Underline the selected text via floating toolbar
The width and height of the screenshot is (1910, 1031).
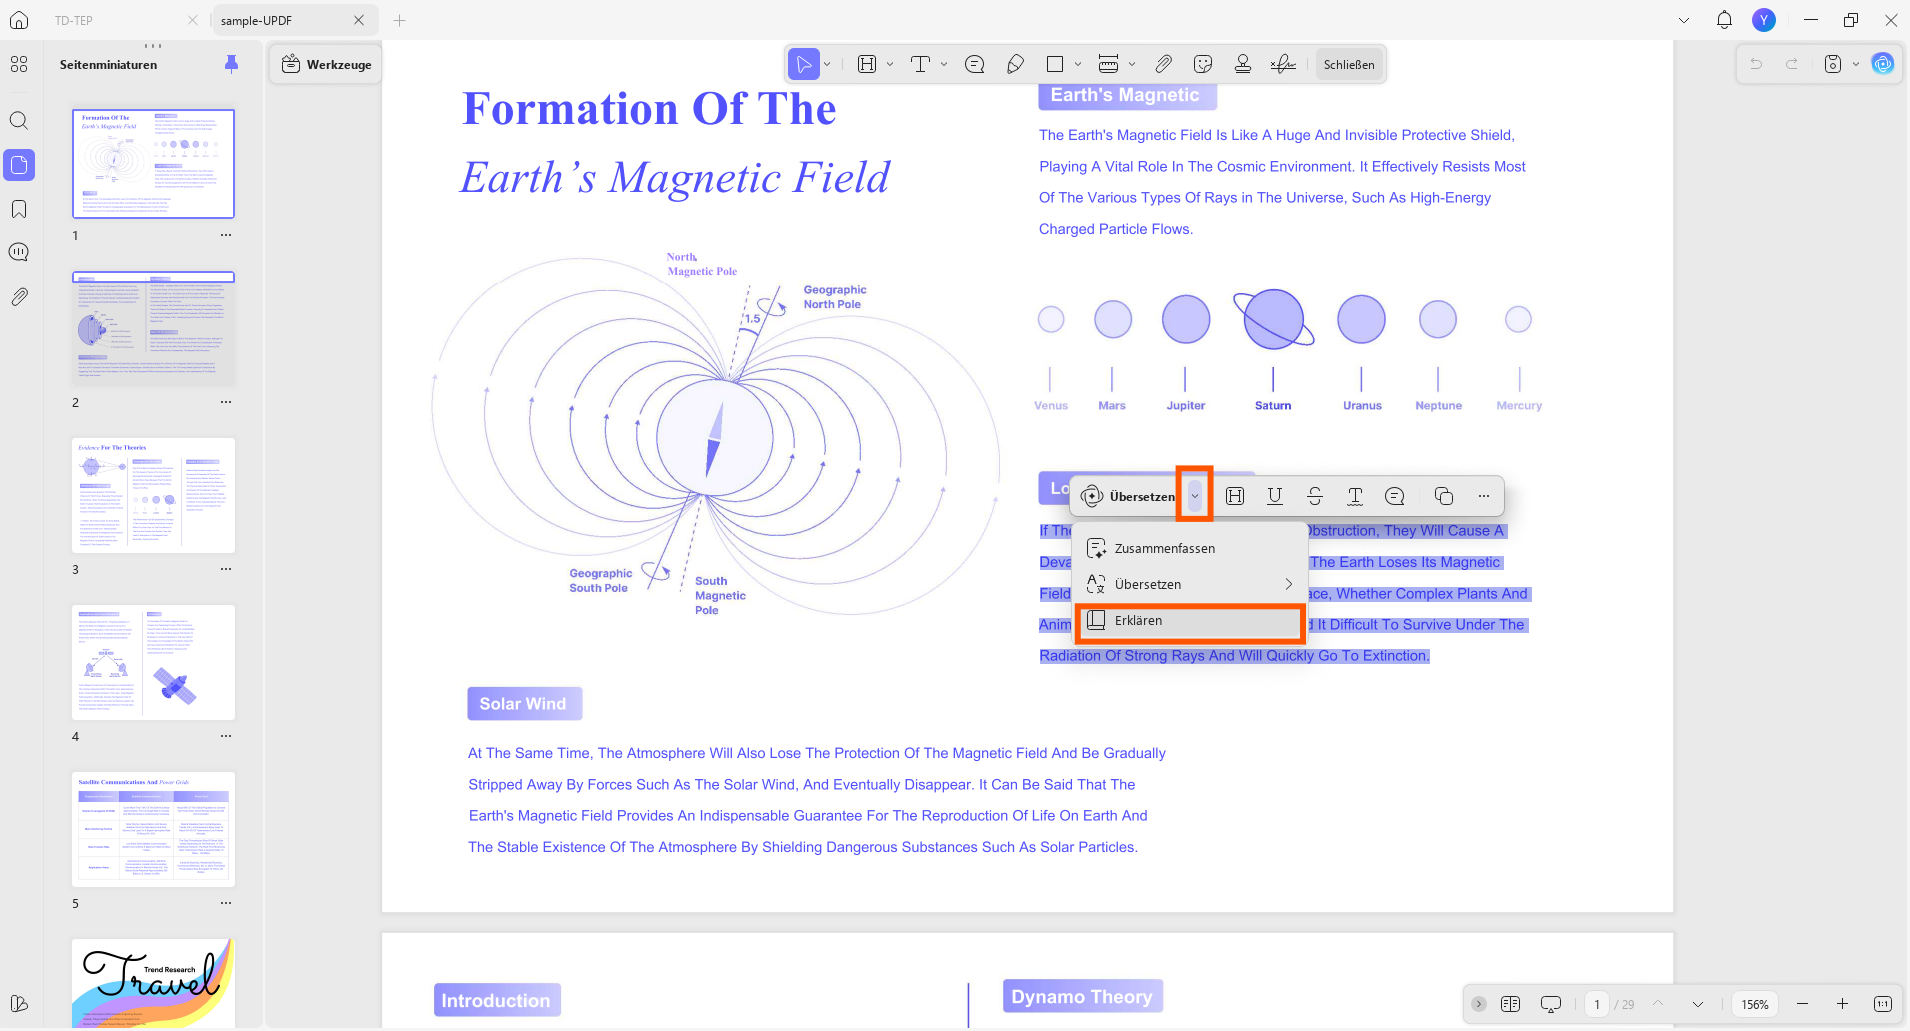[1275, 496]
